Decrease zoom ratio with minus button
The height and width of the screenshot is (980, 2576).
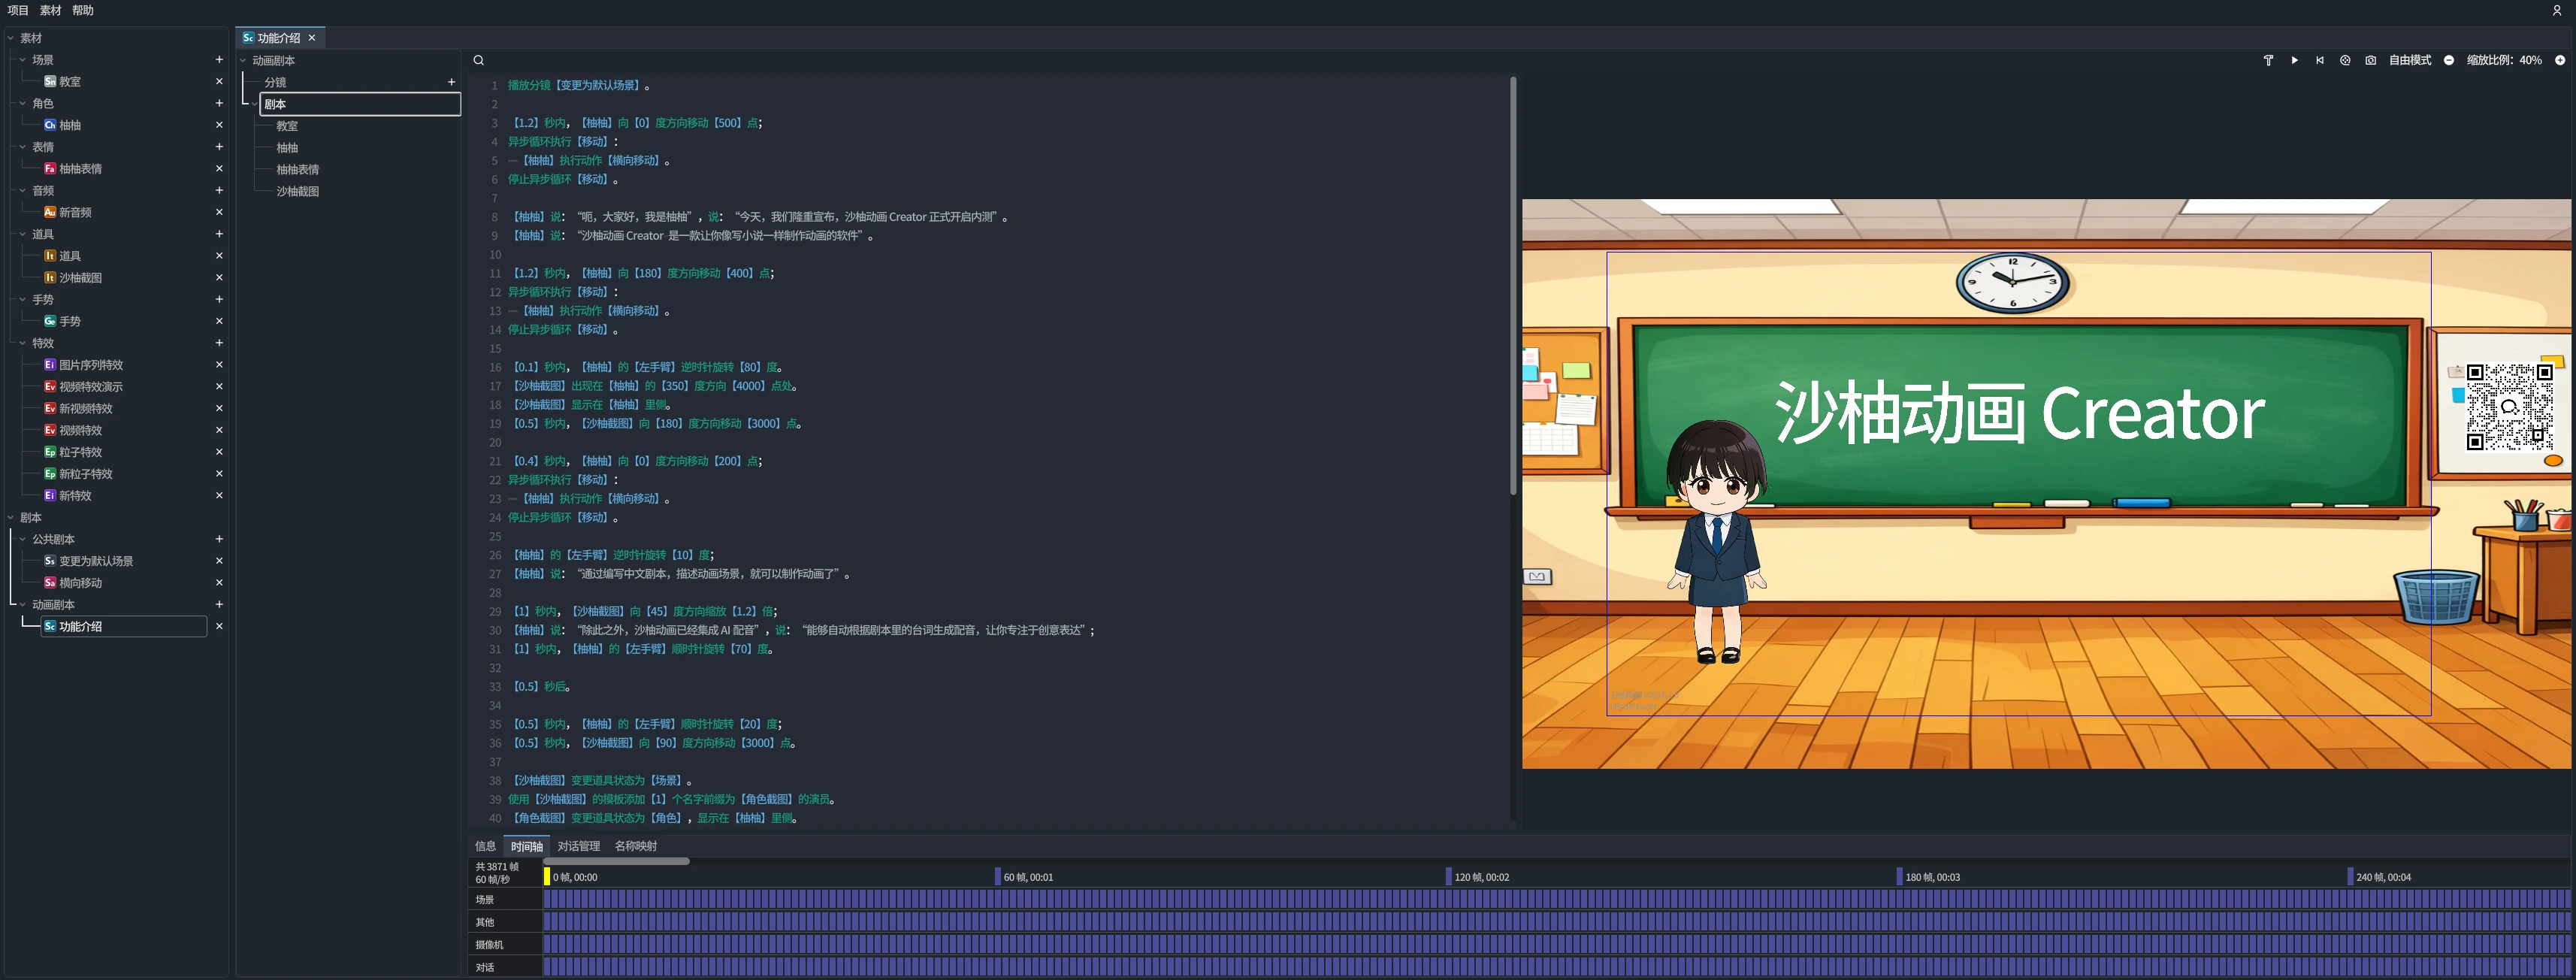(x=2449, y=60)
